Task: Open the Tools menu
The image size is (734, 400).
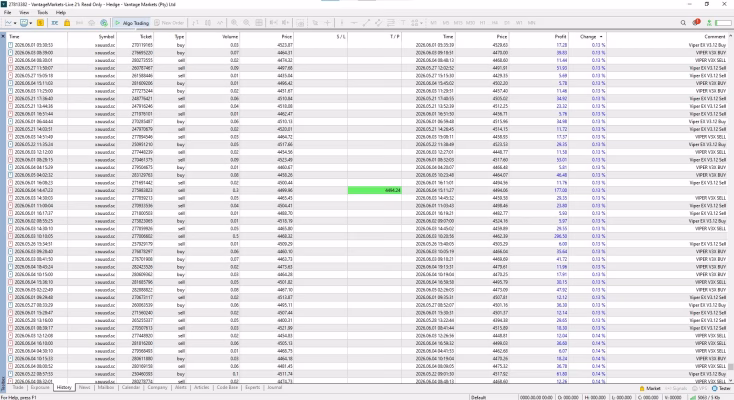Action: coord(43,12)
